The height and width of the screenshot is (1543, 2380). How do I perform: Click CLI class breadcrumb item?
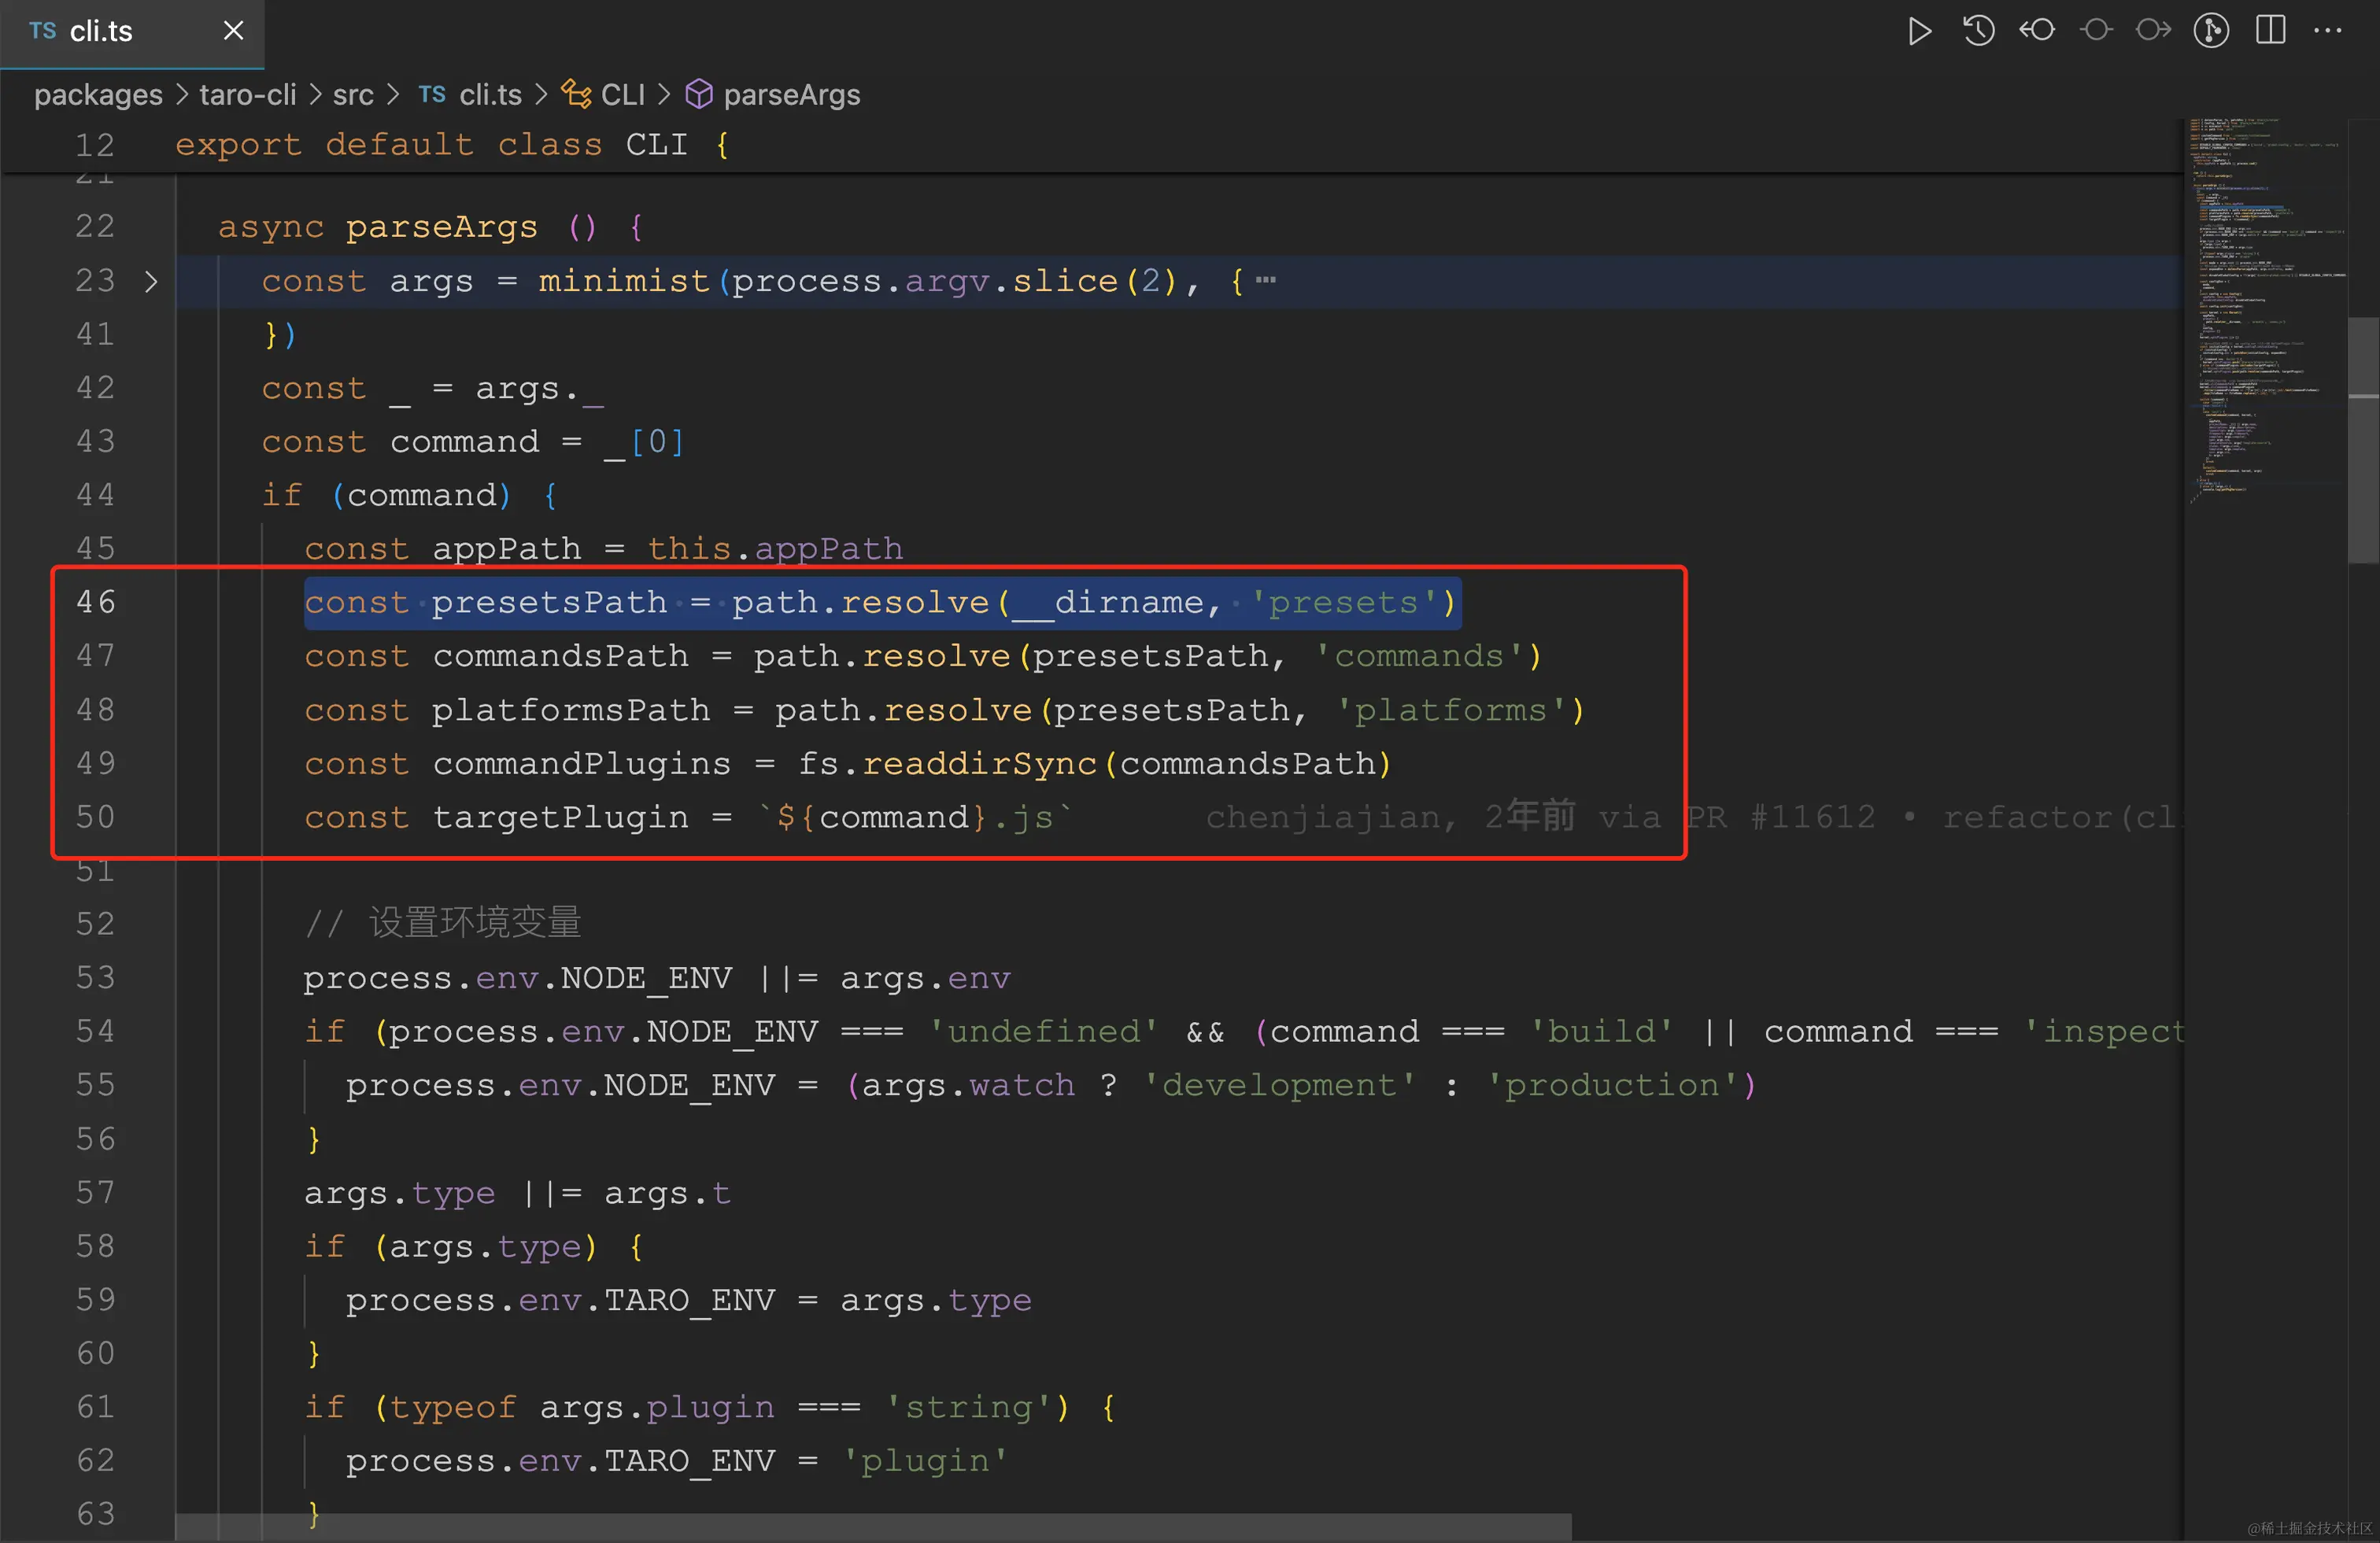622,95
